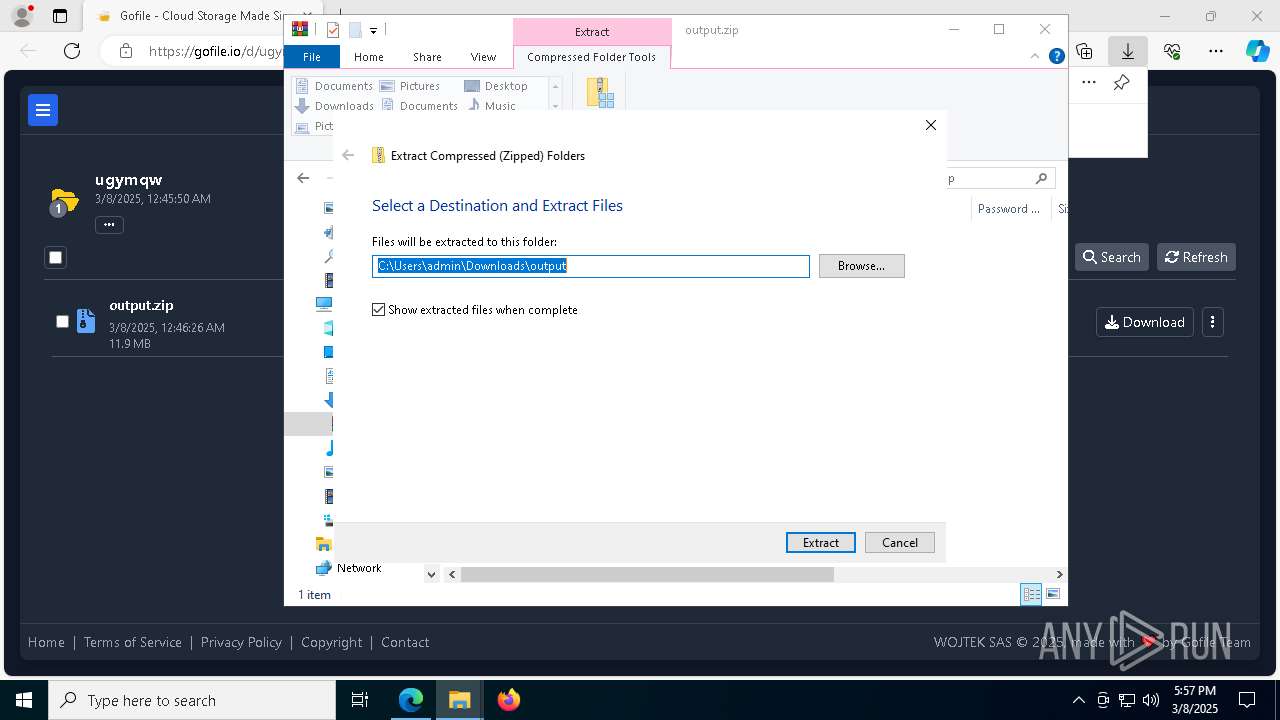1280x720 pixels.
Task: Open Edge Settings and more menu
Action: (1216, 50)
